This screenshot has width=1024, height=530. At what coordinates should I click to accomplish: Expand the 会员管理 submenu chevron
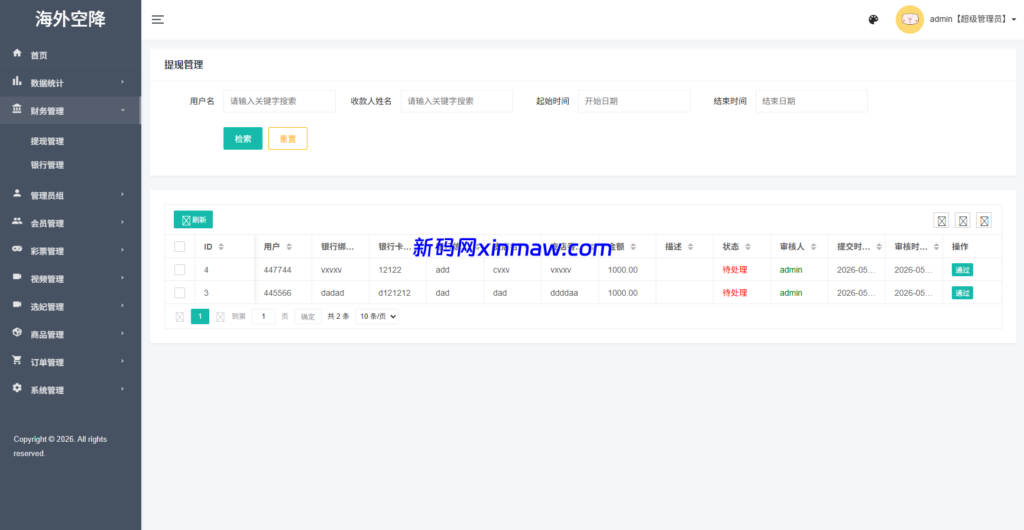(122, 223)
